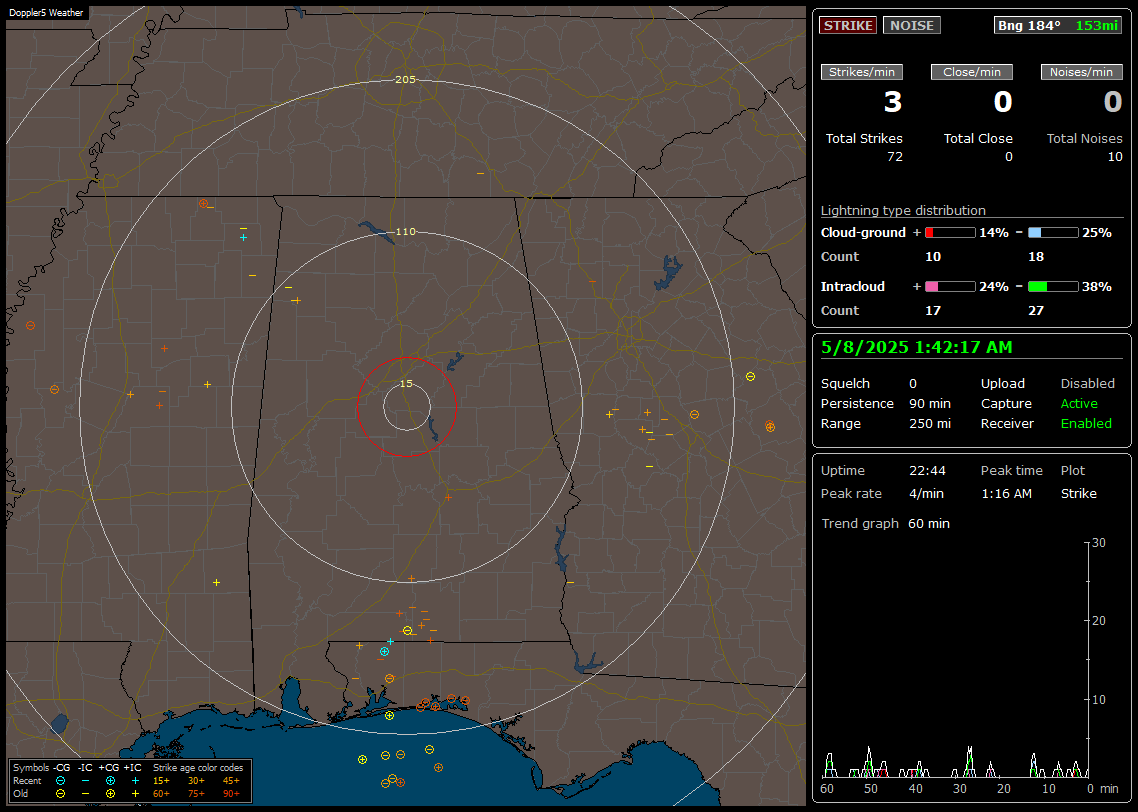Click the Strikes/min header
This screenshot has height=812, width=1138.
click(x=861, y=72)
